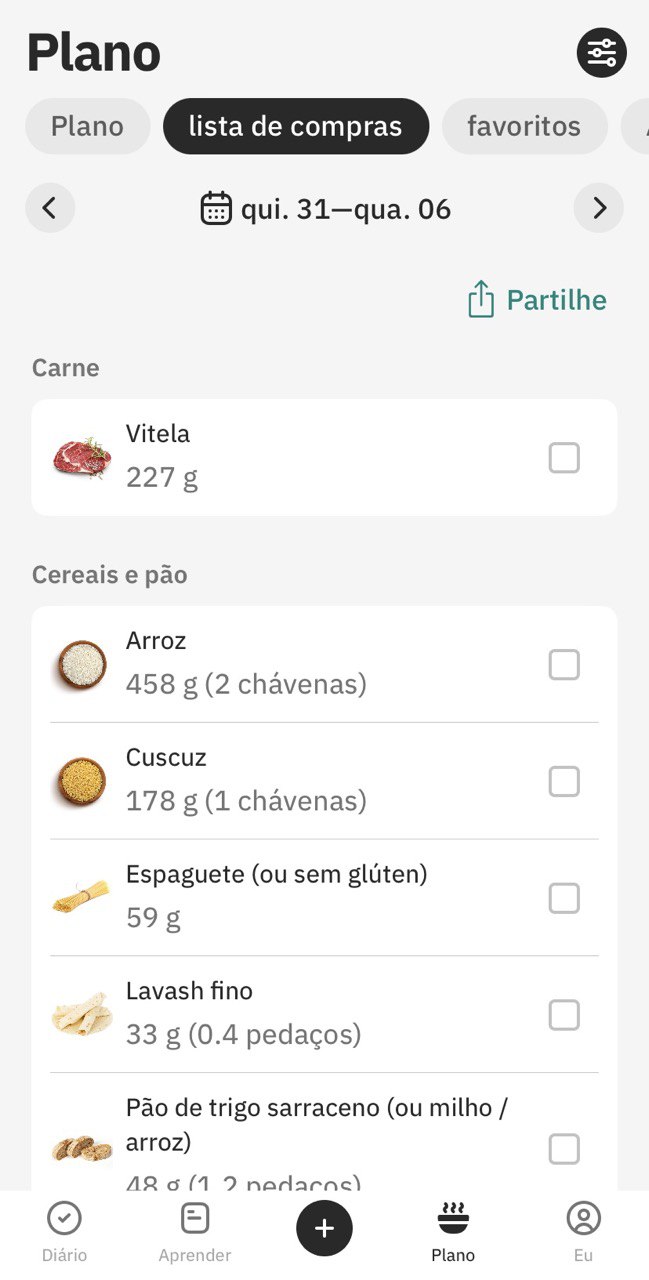This screenshot has width=649, height=1280.
Task: Open the Lavash fino item thumbnail
Action: [x=82, y=1015]
